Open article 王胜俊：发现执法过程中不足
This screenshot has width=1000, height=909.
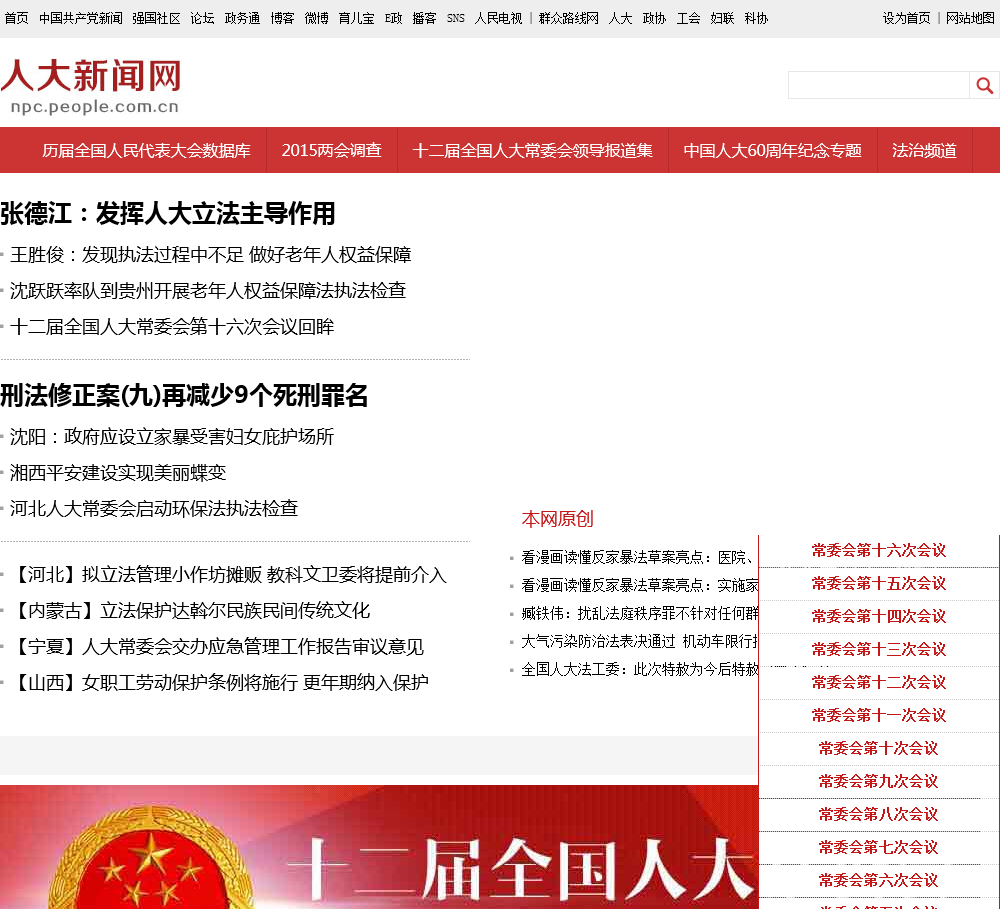point(210,255)
